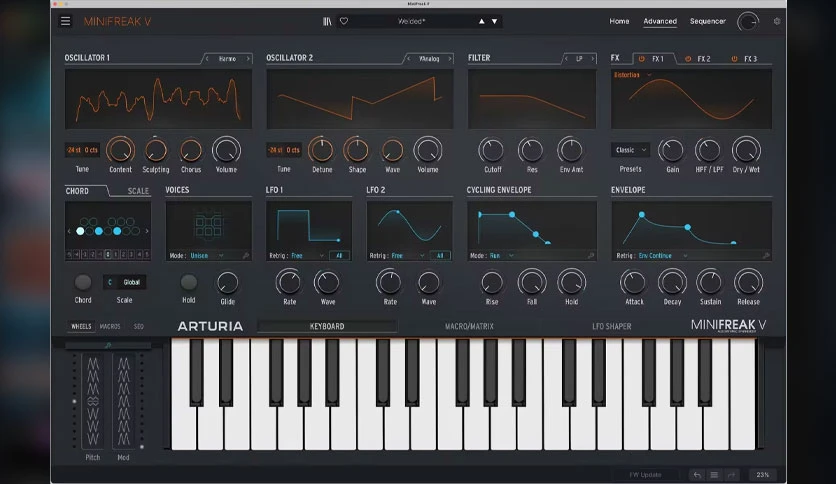
Task: Open LFO 1 Retrig Free dropdown
Action: click(x=307, y=256)
